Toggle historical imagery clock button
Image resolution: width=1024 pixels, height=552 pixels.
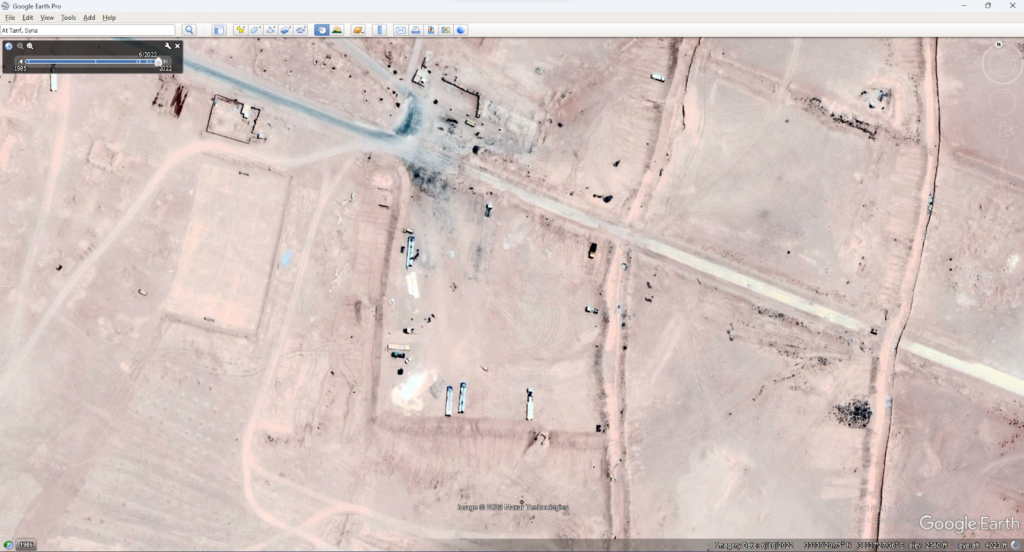[322, 30]
